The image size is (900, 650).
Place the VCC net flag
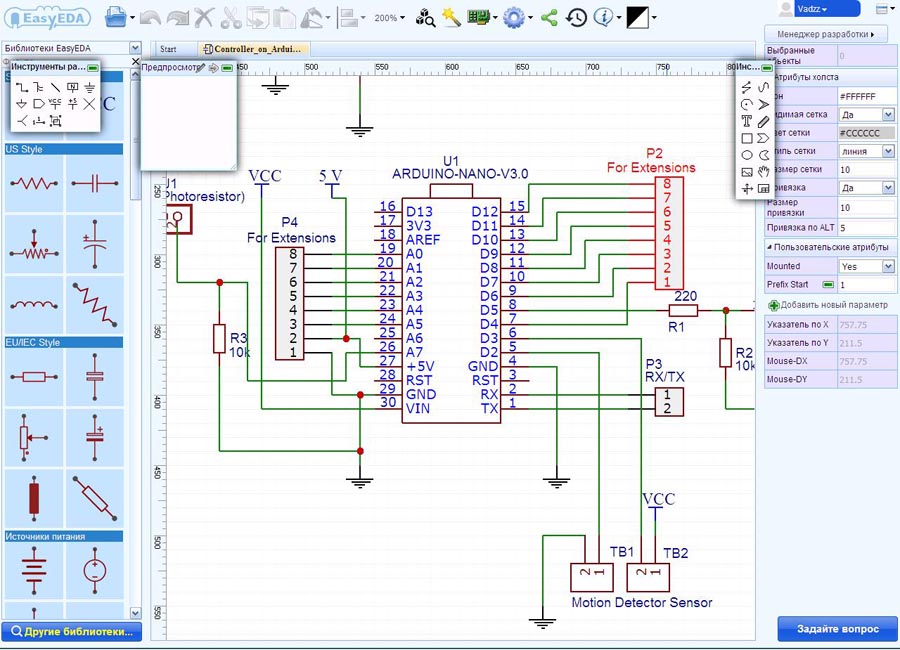click(x=55, y=104)
